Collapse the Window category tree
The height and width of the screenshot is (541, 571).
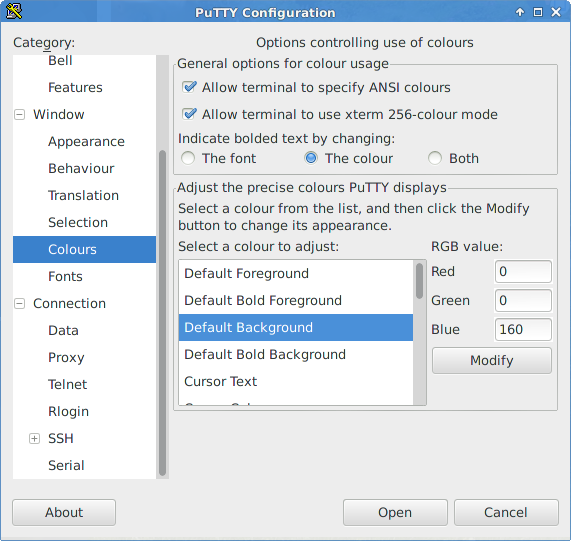pos(19,115)
